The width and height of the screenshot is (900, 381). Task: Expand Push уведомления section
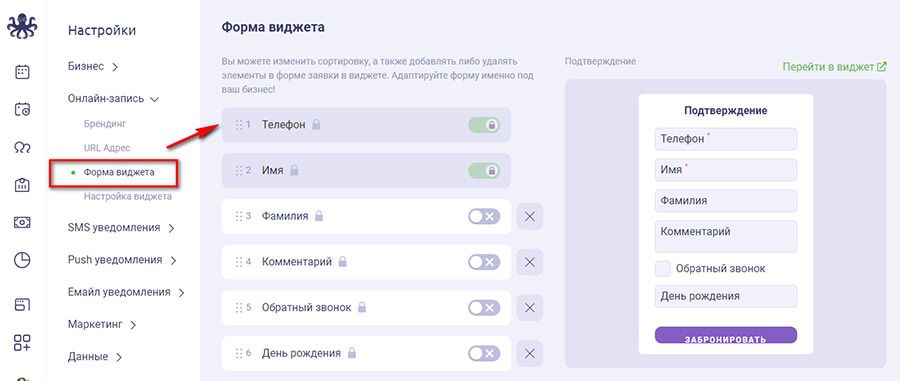[122, 260]
